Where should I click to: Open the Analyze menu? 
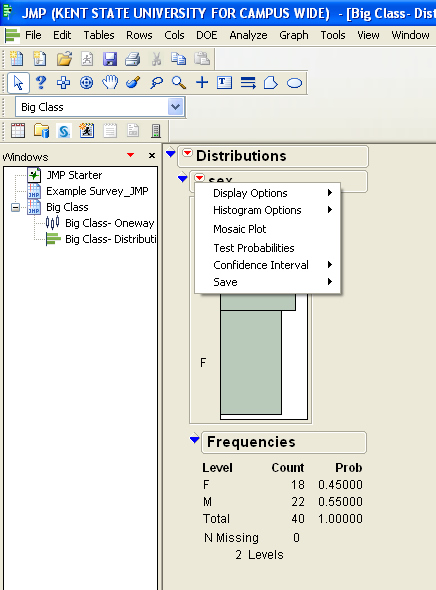248,35
